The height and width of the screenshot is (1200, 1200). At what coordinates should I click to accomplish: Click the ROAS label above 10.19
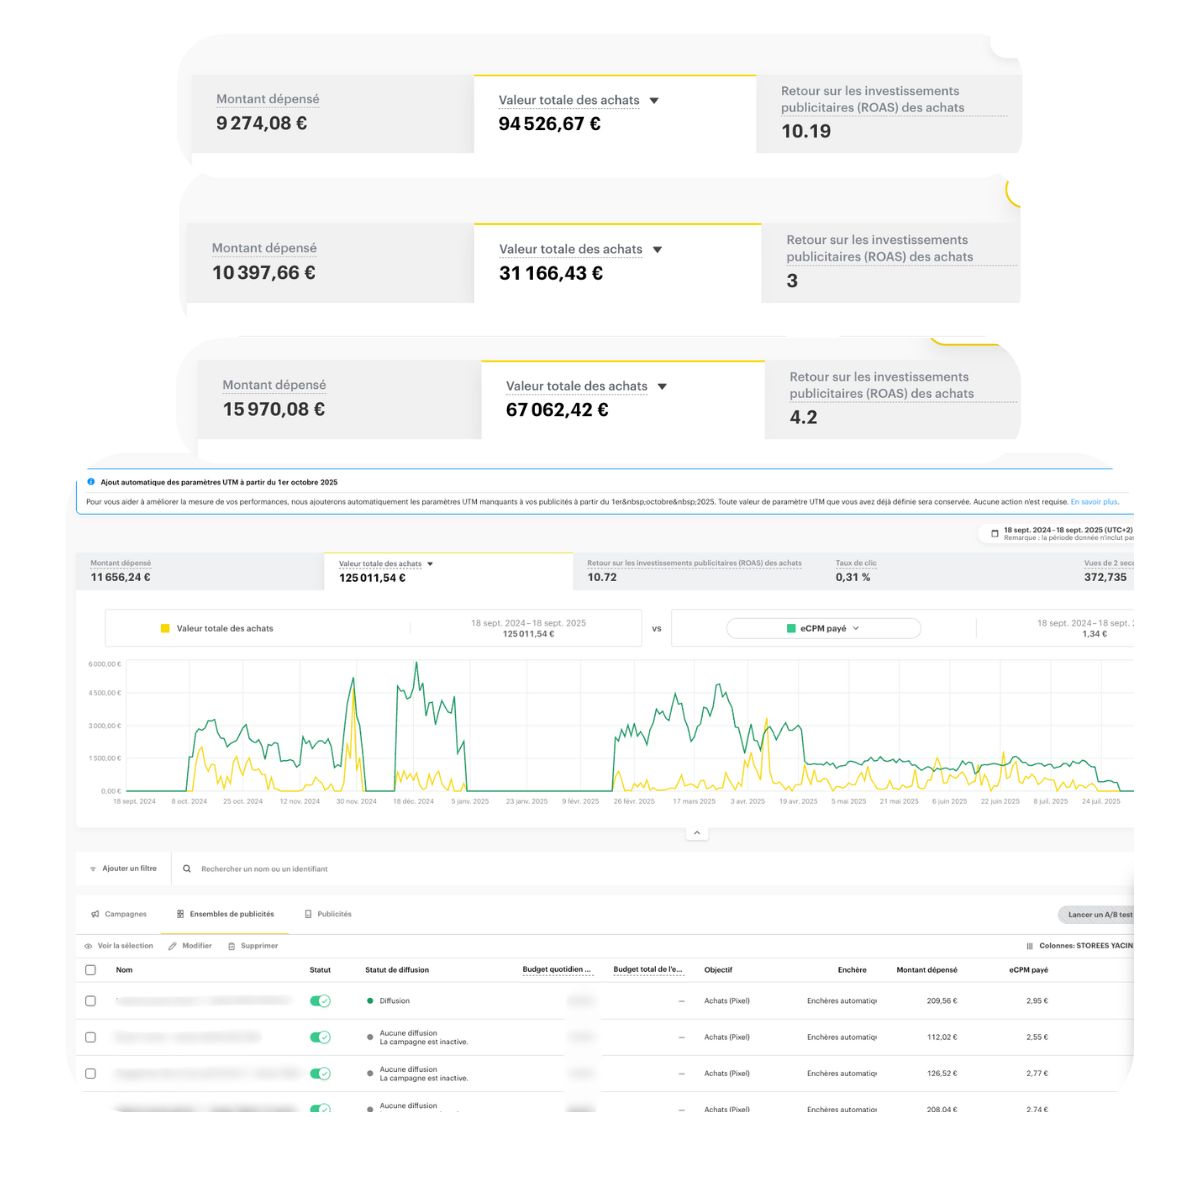point(872,99)
